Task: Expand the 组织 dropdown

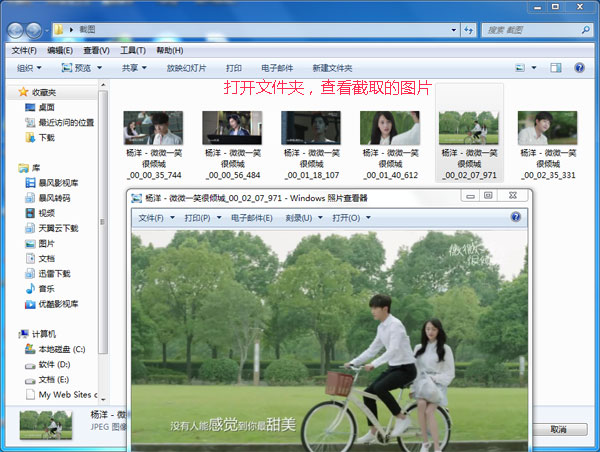Action: [x=29, y=68]
